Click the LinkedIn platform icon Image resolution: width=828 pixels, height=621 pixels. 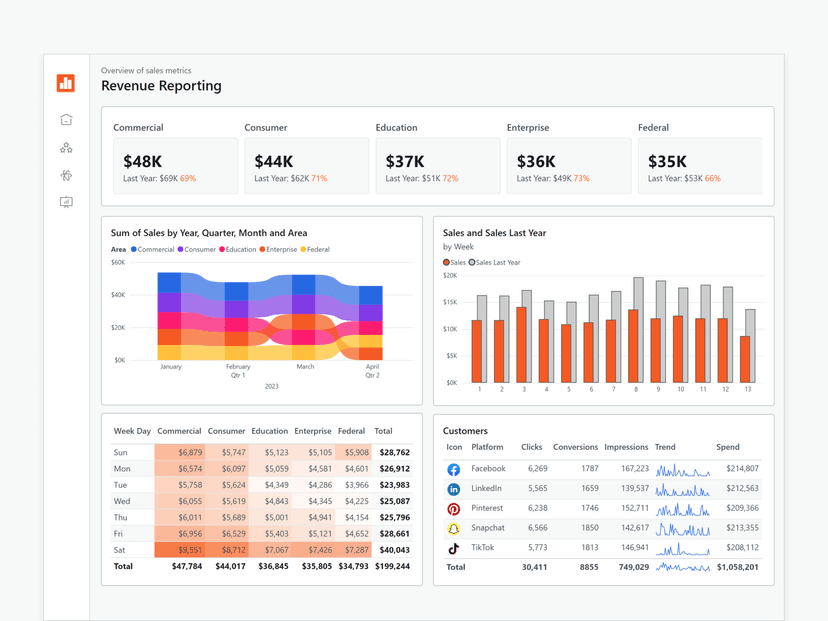(453, 489)
